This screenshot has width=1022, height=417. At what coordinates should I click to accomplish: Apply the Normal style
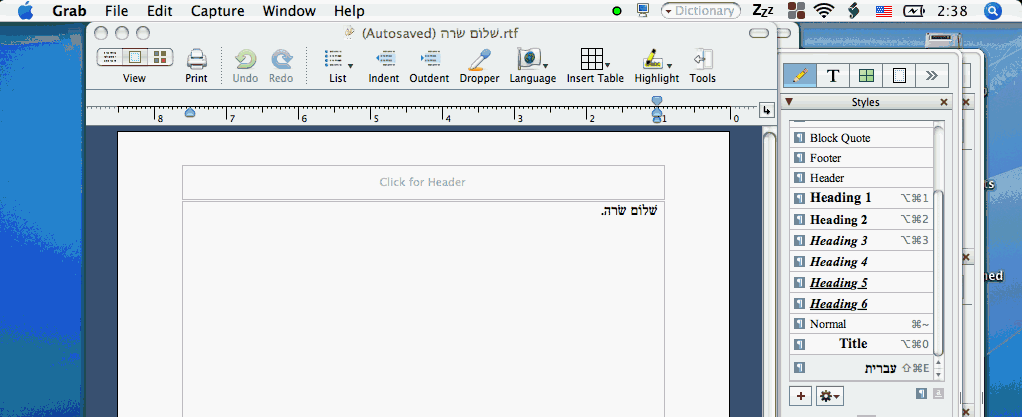point(862,324)
